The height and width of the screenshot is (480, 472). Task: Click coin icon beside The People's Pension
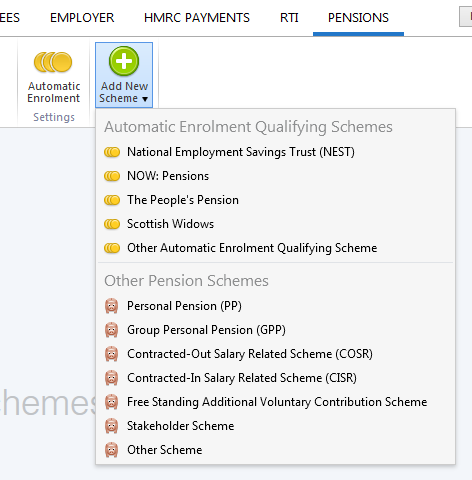point(112,200)
